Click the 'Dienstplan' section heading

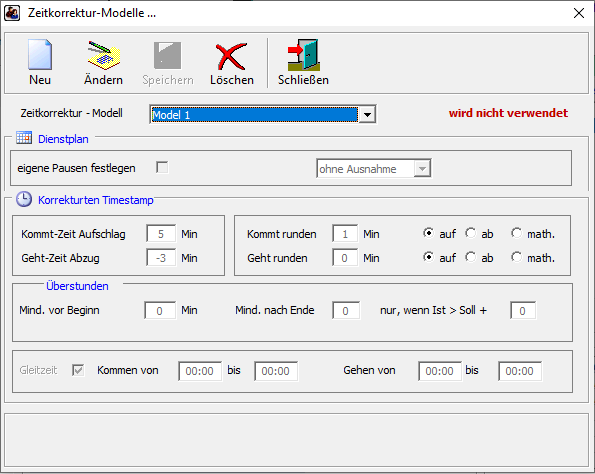(x=63, y=139)
